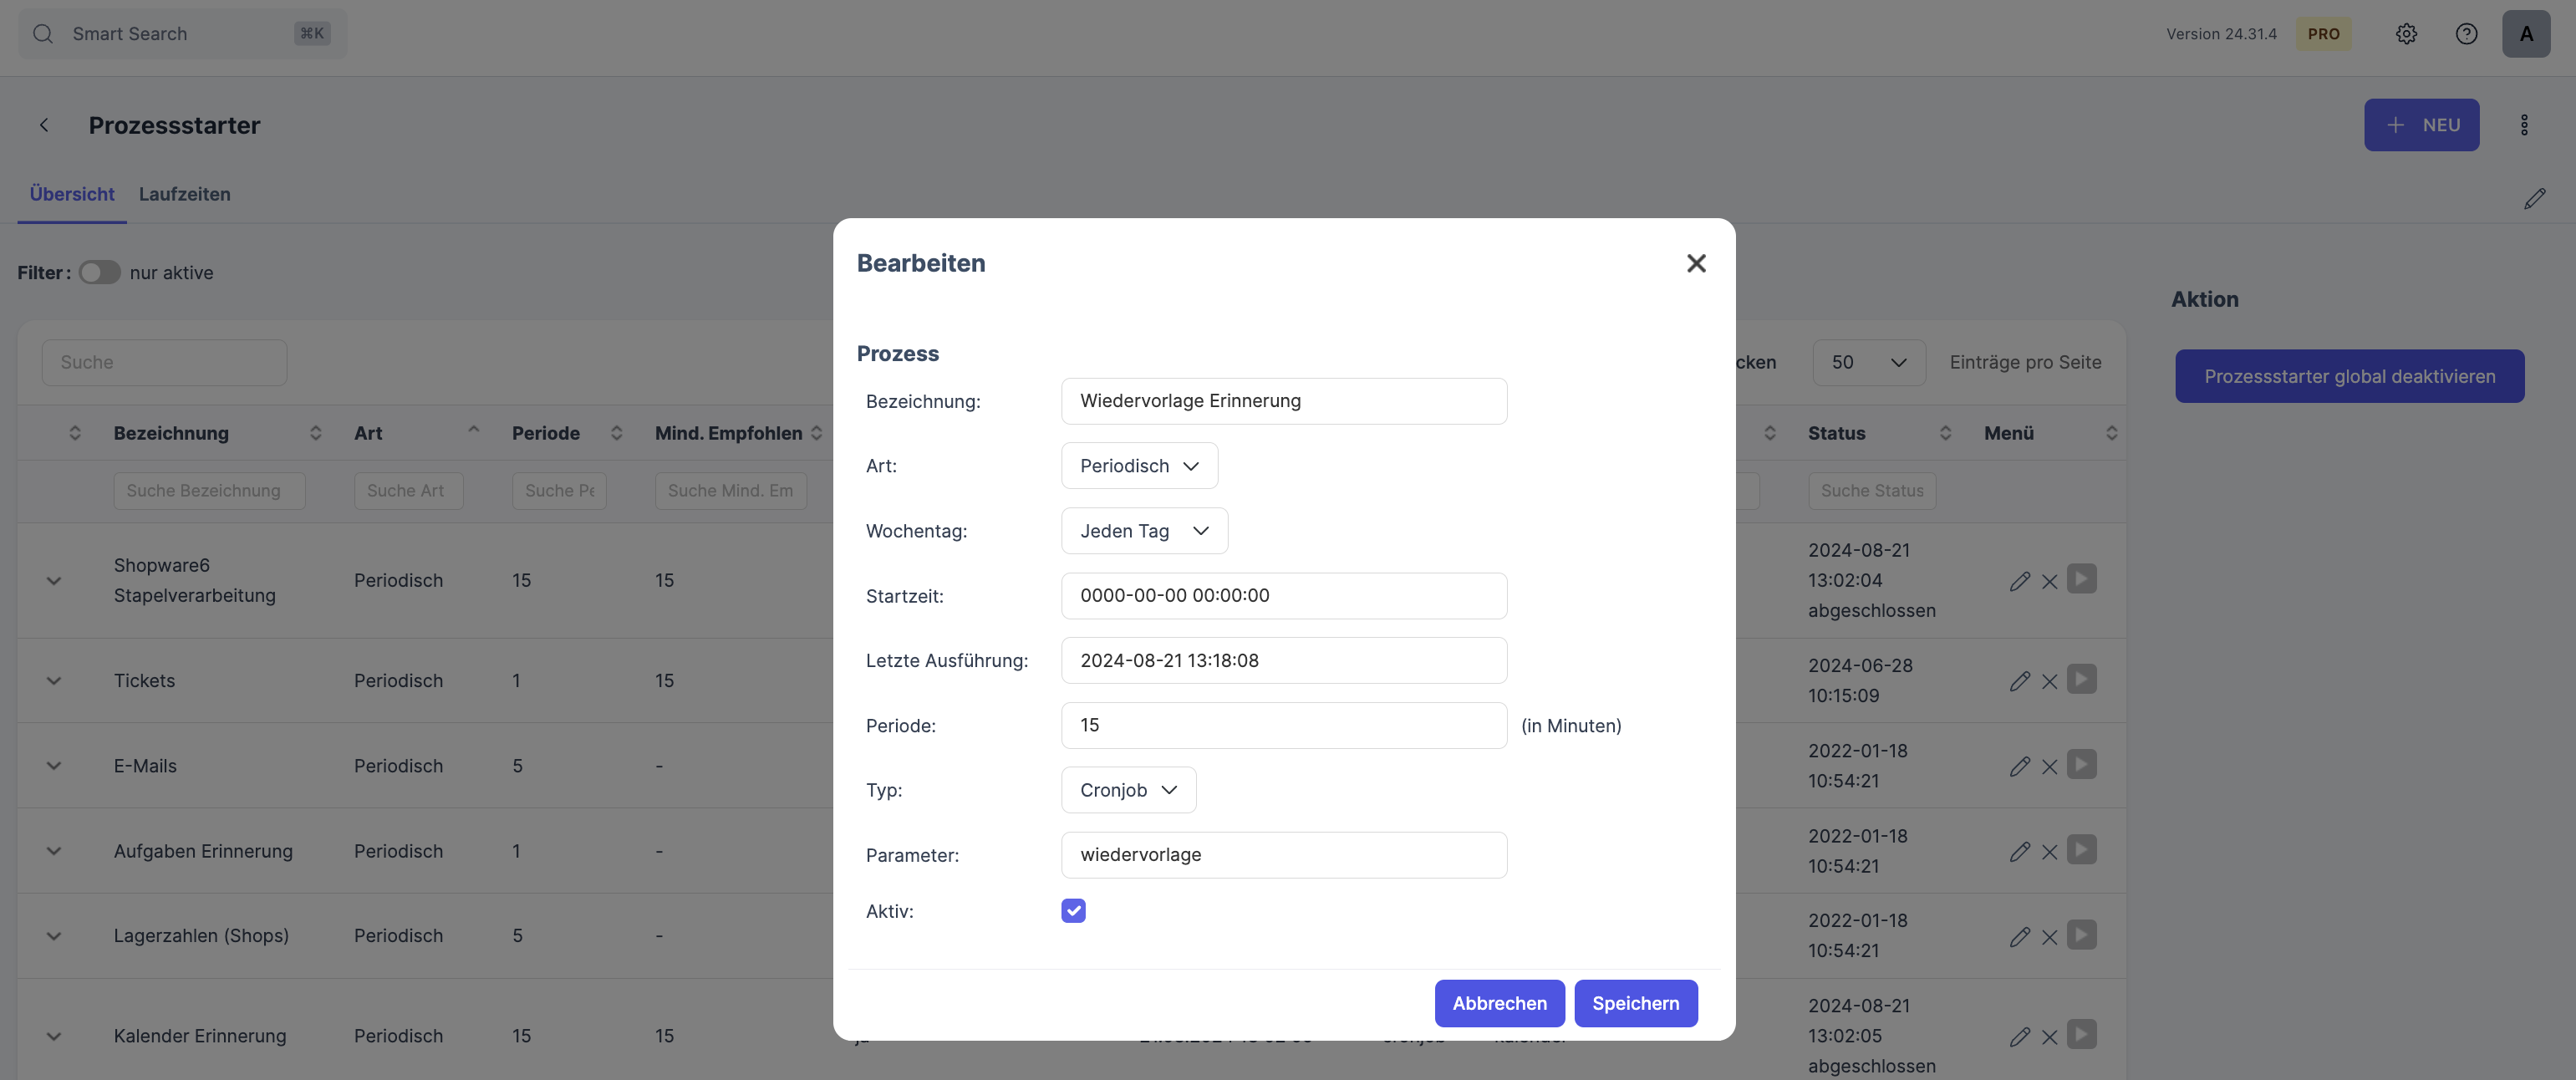The image size is (2576, 1080).
Task: Close the Bearbeiten dialog with X
Action: pos(1696,263)
